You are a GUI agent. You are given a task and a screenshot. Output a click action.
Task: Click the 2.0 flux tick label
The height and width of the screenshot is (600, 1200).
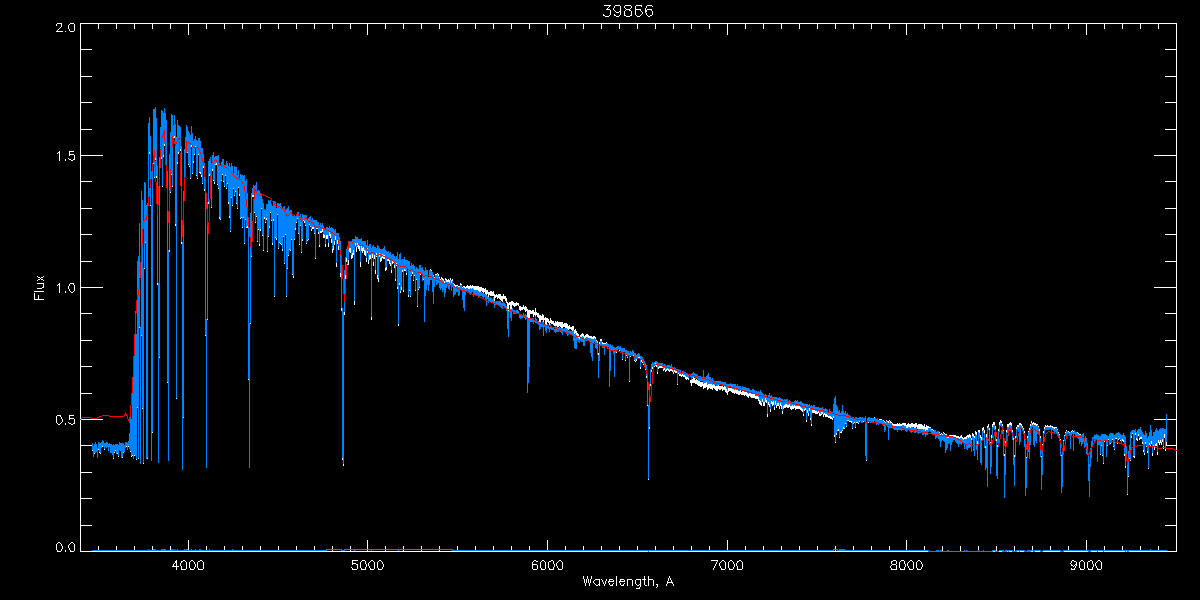pyautogui.click(x=65, y=28)
